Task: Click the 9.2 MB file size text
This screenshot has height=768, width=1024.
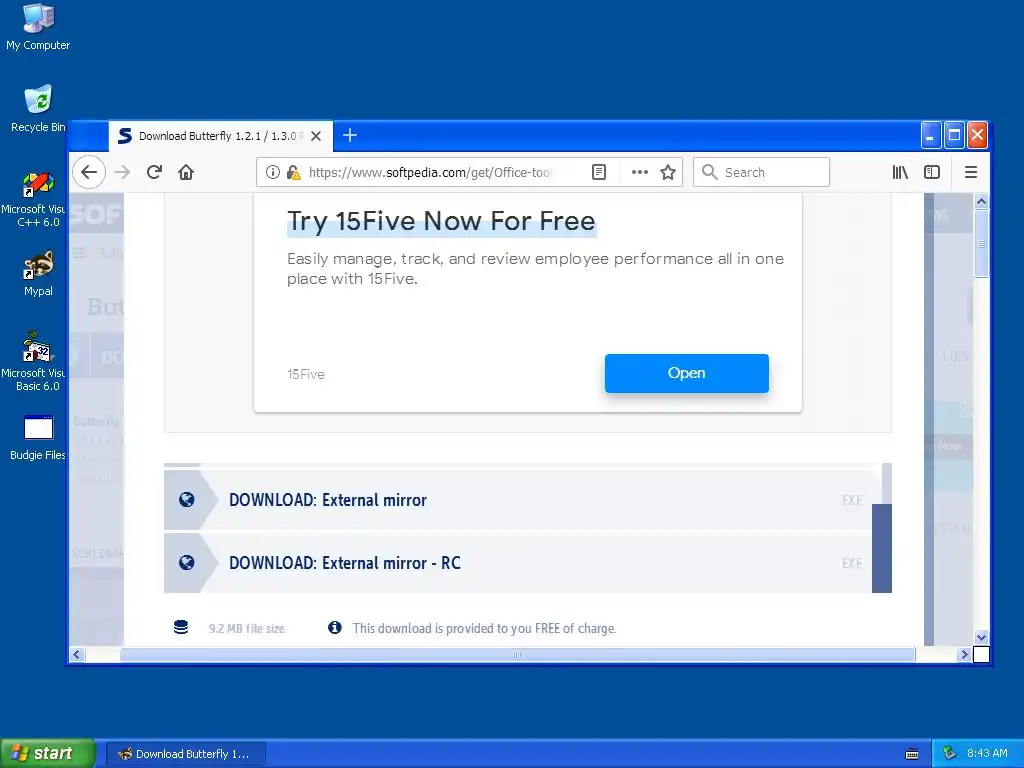Action: point(247,628)
